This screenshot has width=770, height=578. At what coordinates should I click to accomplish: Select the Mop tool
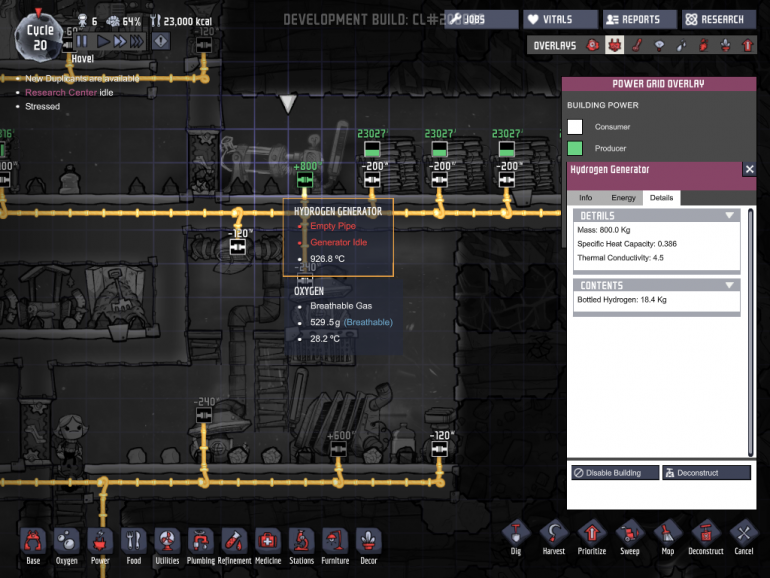[668, 537]
